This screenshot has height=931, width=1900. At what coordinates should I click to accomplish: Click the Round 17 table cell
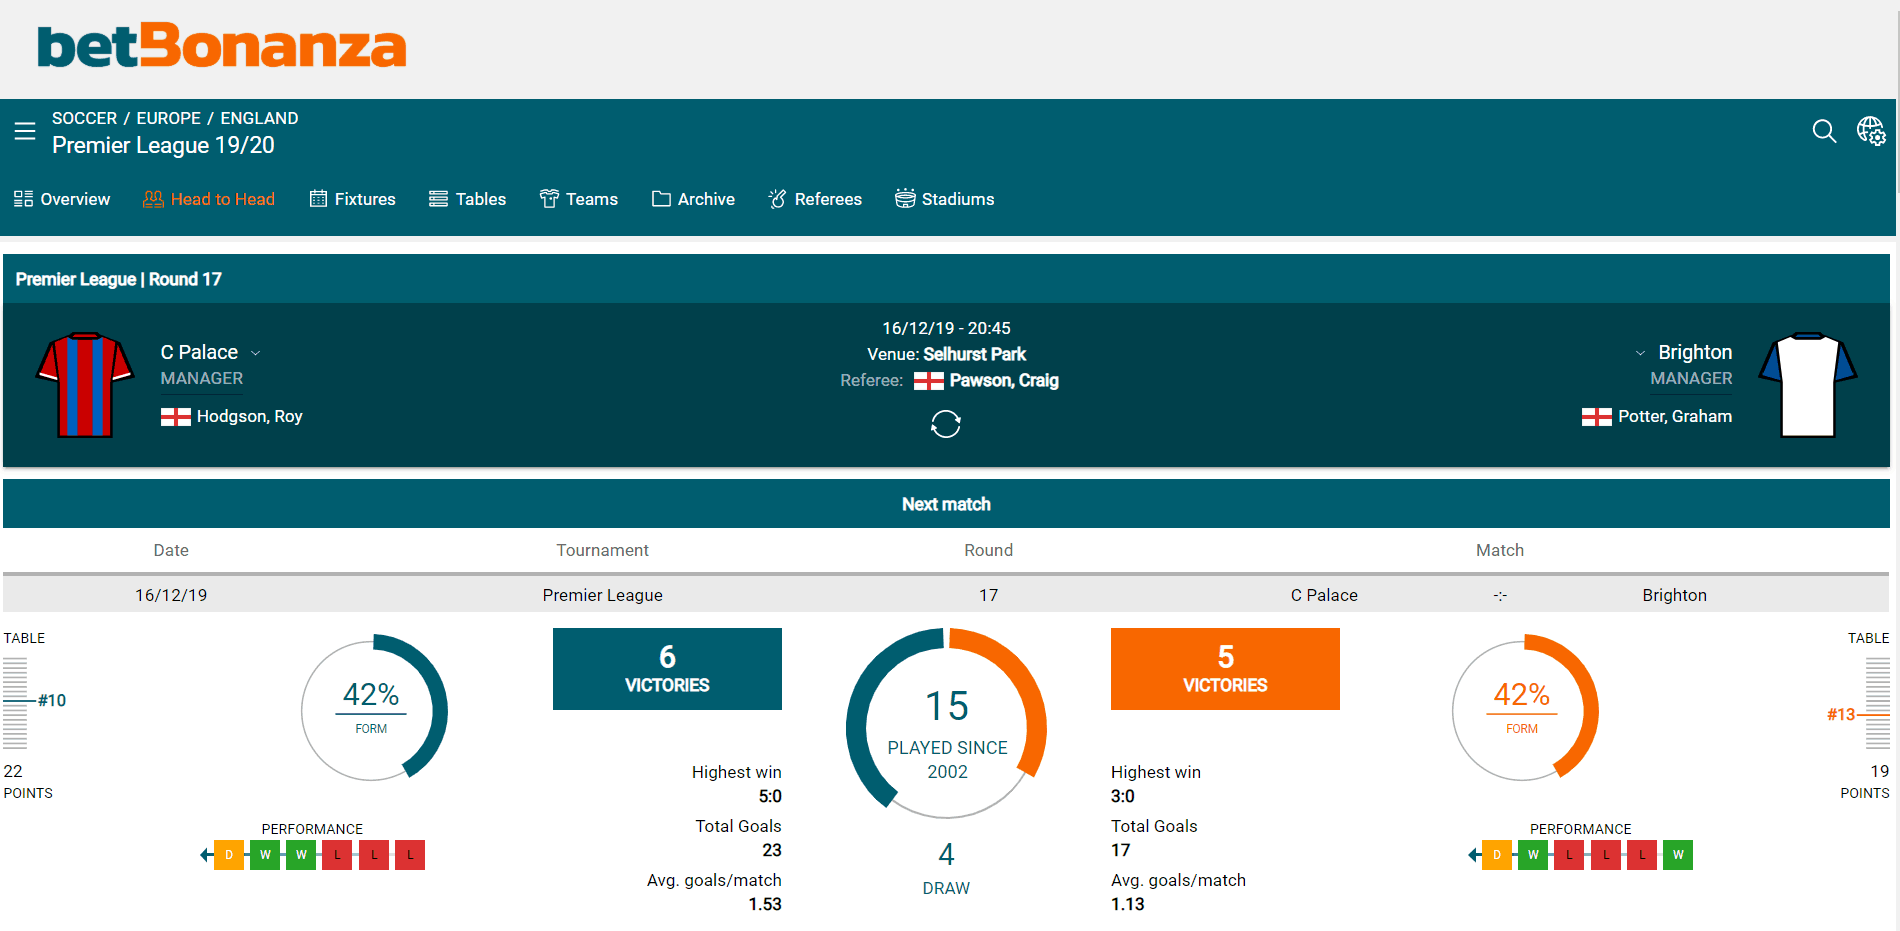989,595
